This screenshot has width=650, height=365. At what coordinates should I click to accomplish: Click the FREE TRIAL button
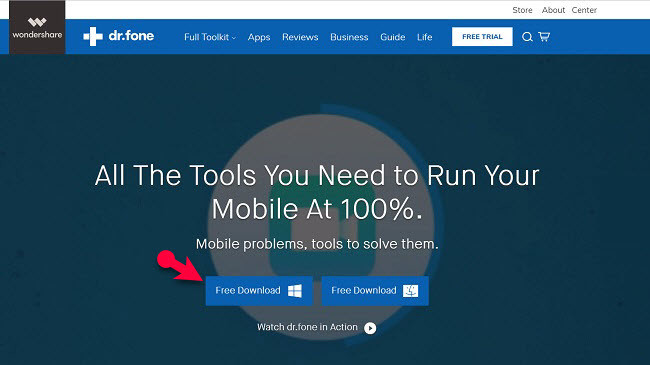[482, 36]
